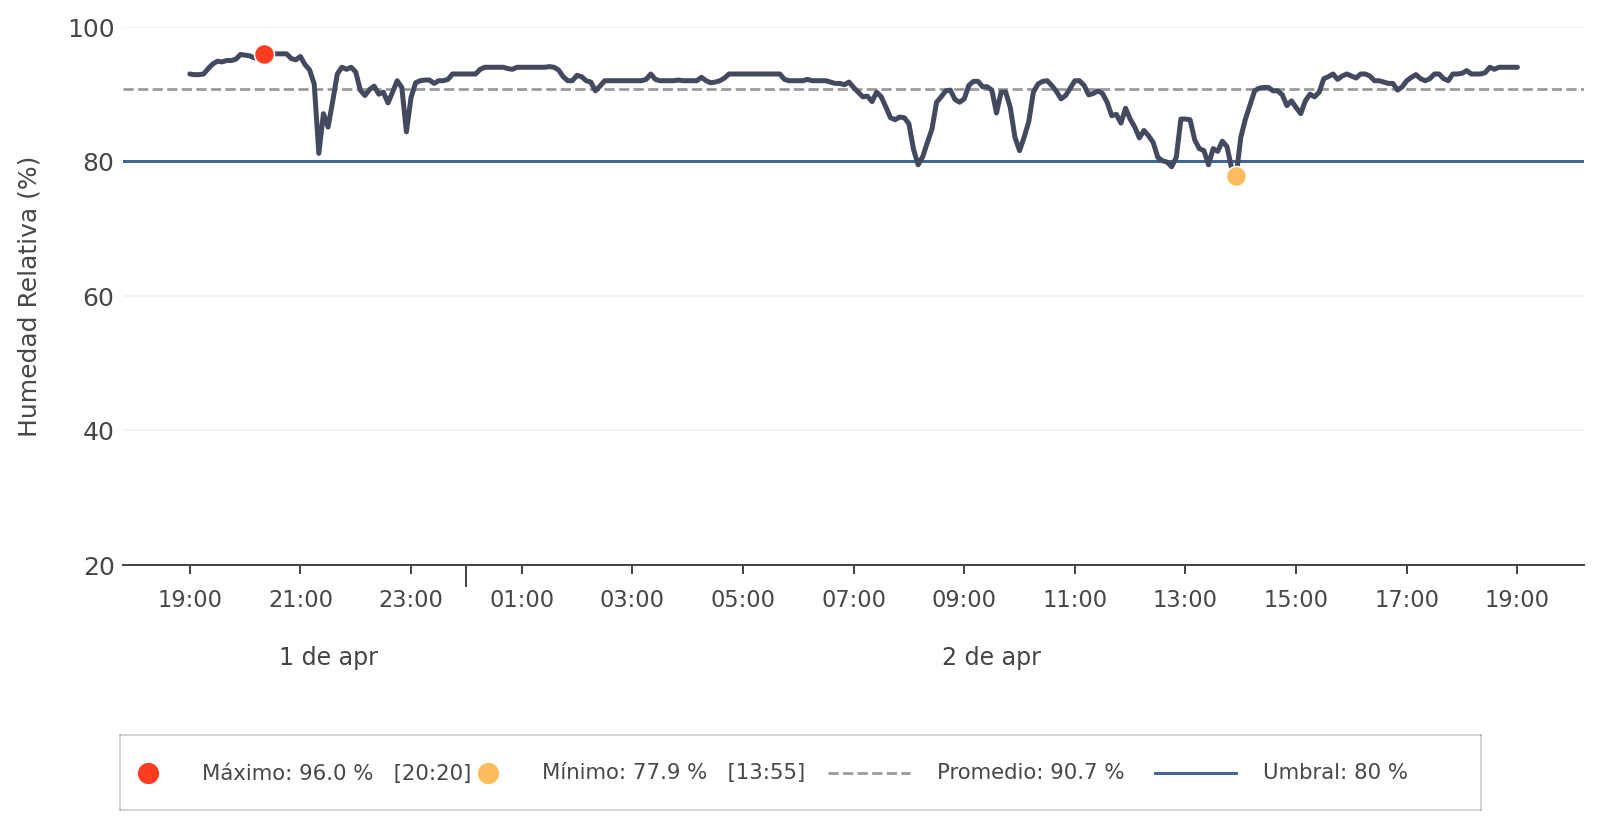
Task: Click the 13:00 time axis tick label
Action: (x=1185, y=600)
